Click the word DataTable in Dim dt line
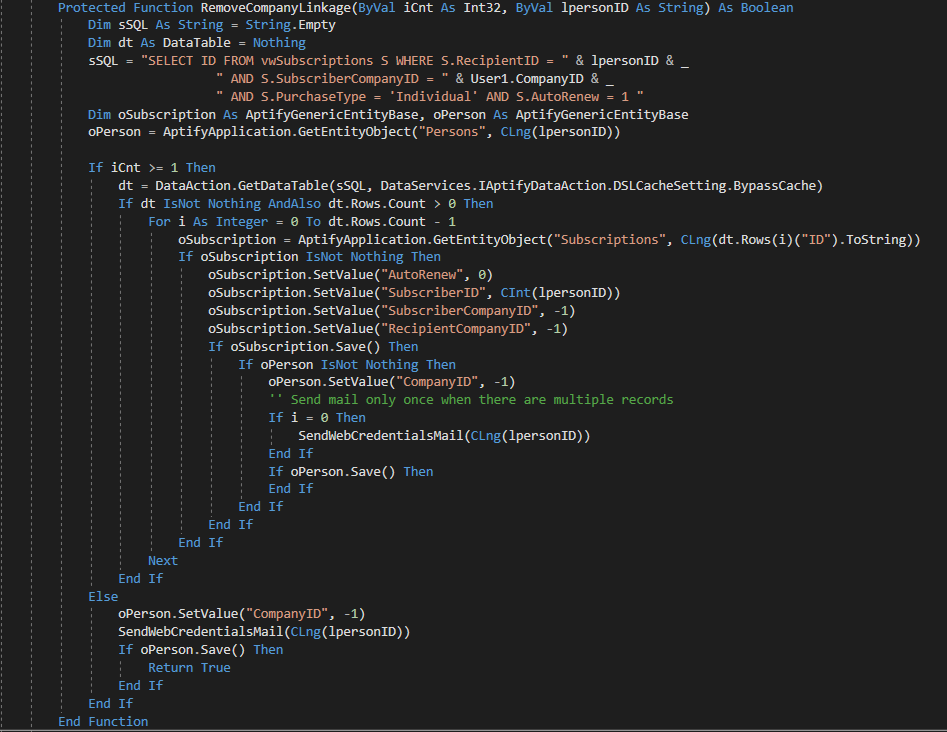 tap(197, 43)
